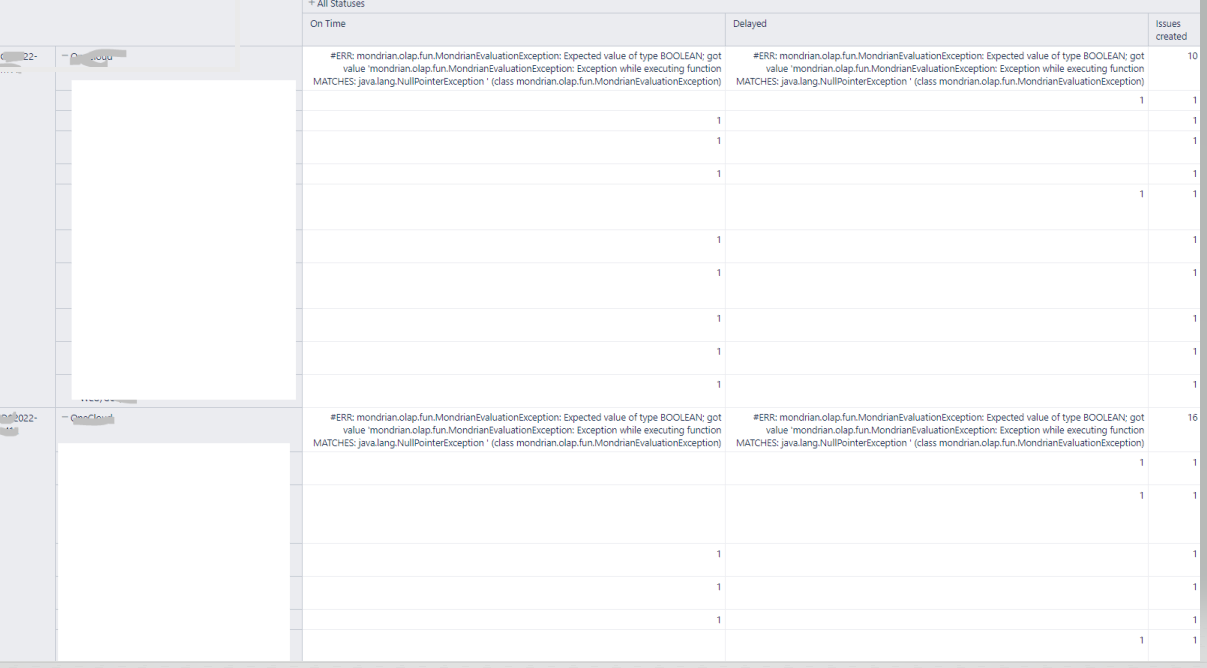Expand the All Statuses plus icon
Image resolution: width=1207 pixels, height=668 pixels.
[x=311, y=4]
